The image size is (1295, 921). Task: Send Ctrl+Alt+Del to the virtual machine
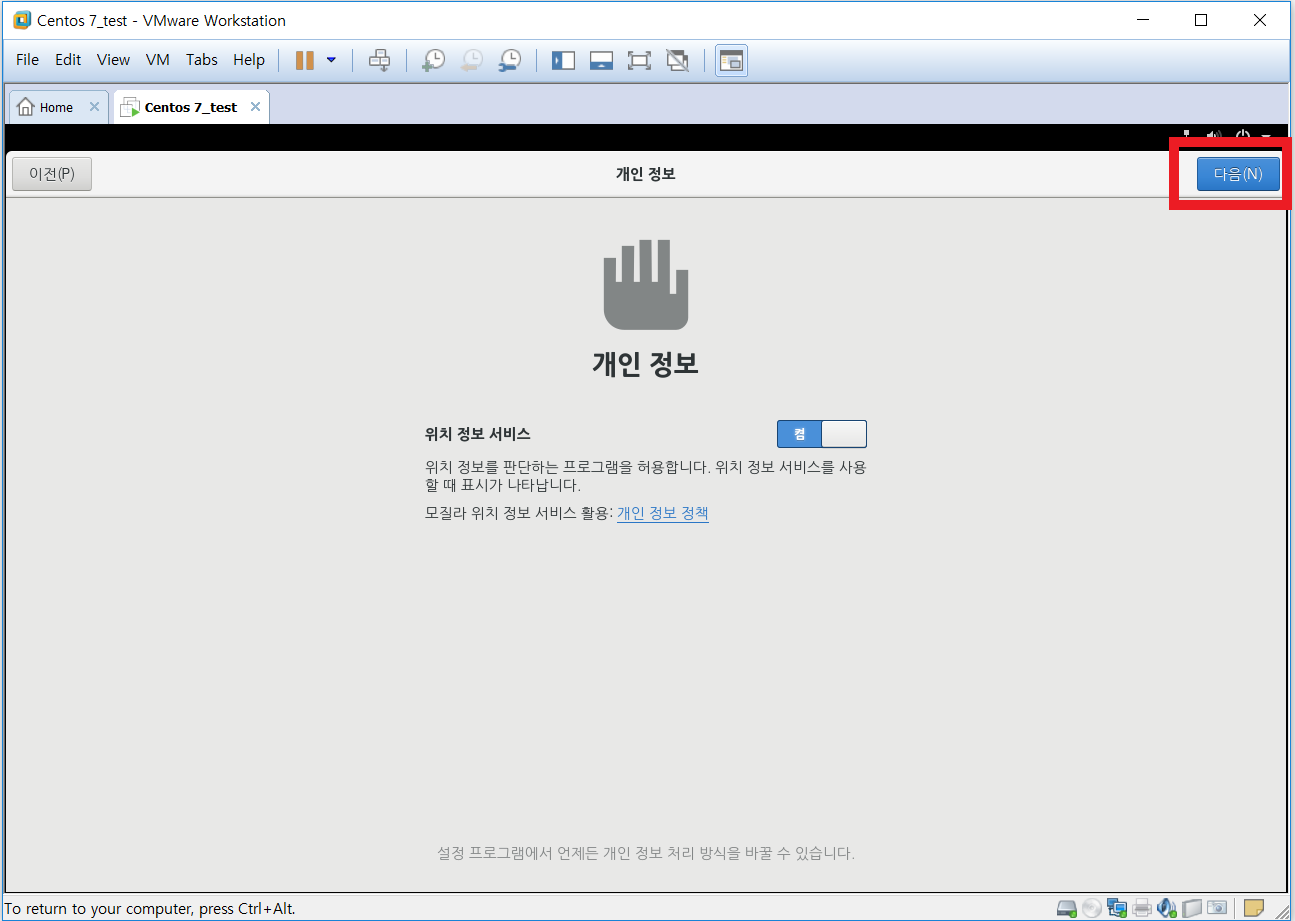pyautogui.click(x=379, y=60)
